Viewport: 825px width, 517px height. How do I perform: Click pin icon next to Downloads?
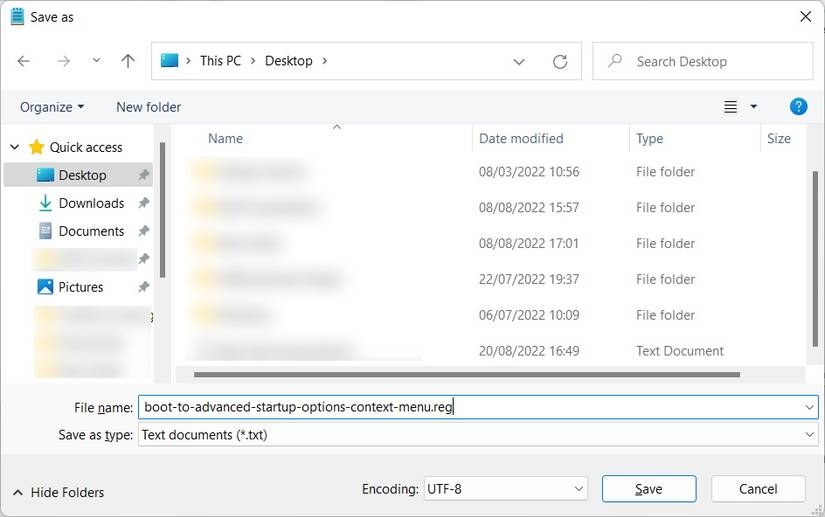pos(144,203)
